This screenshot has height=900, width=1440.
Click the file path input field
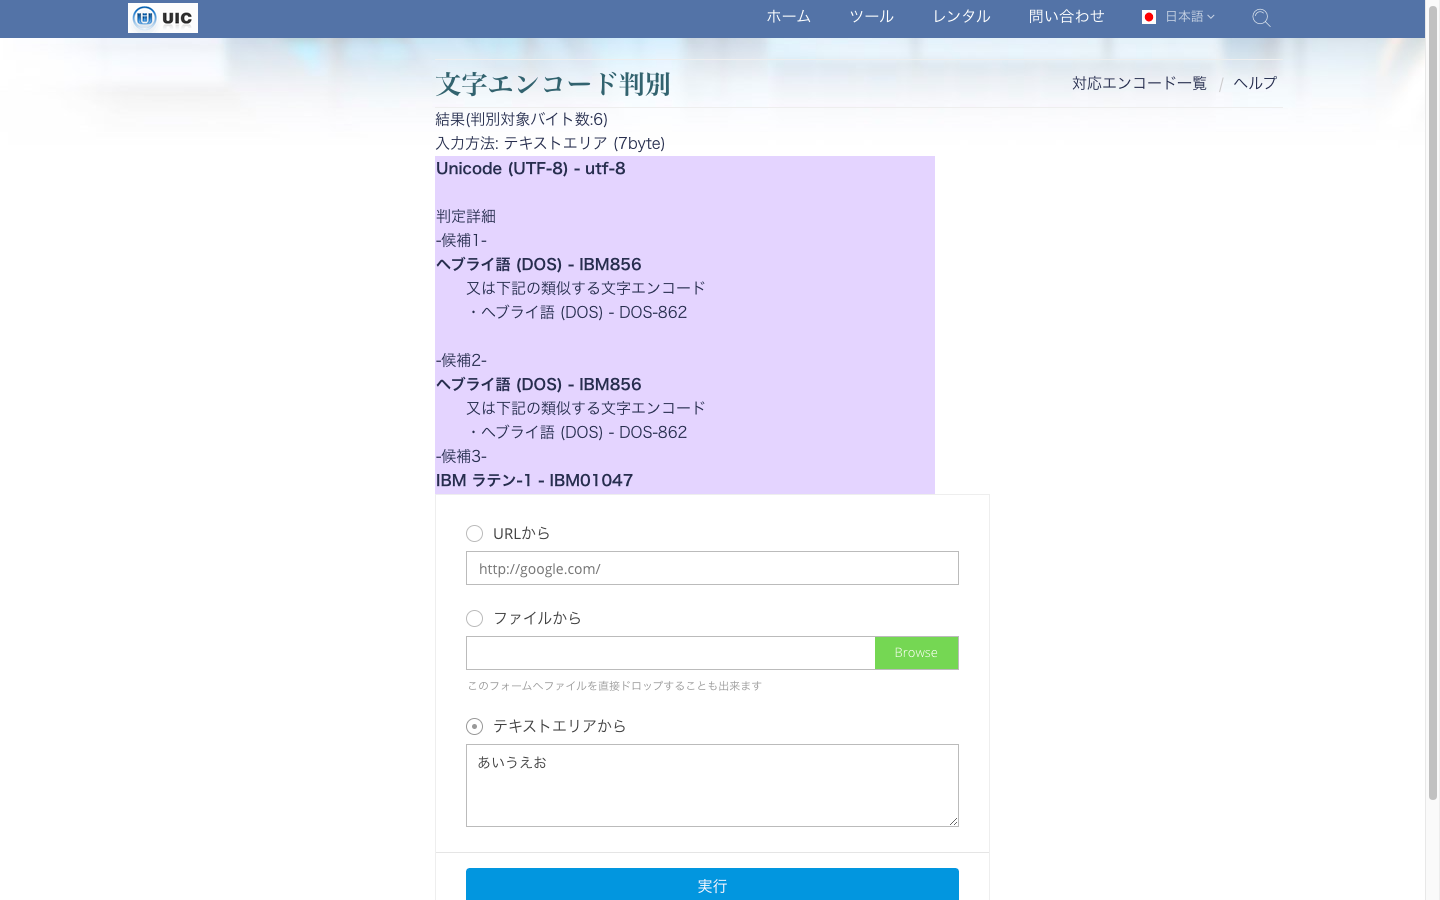click(x=670, y=653)
